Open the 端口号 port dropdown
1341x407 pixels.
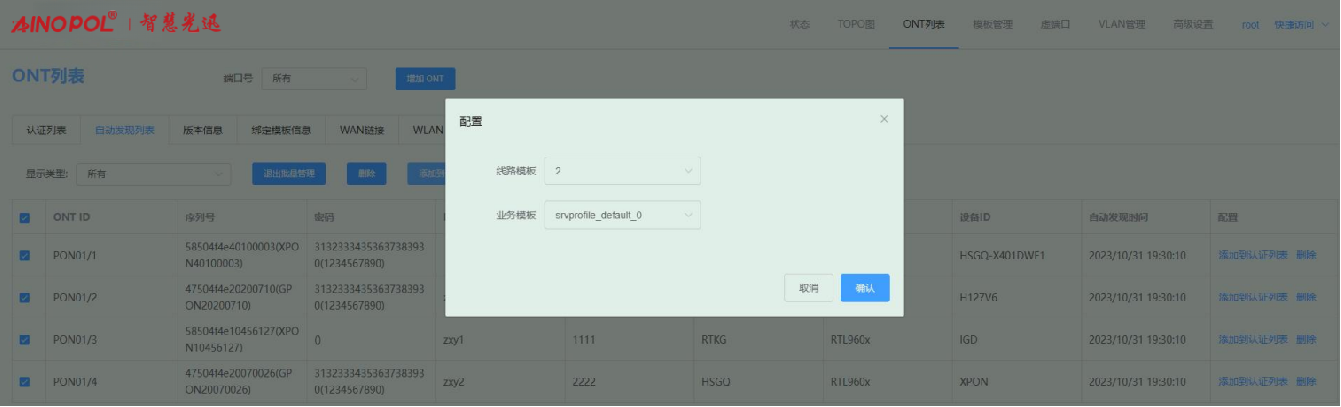pos(314,78)
